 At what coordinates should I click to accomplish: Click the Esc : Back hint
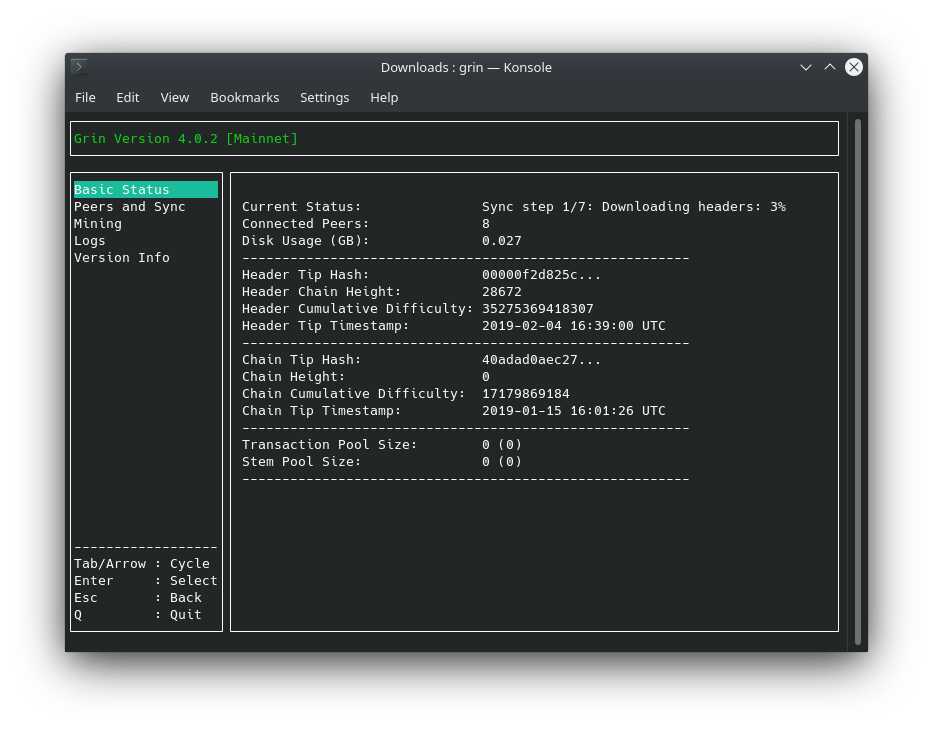tap(137, 597)
